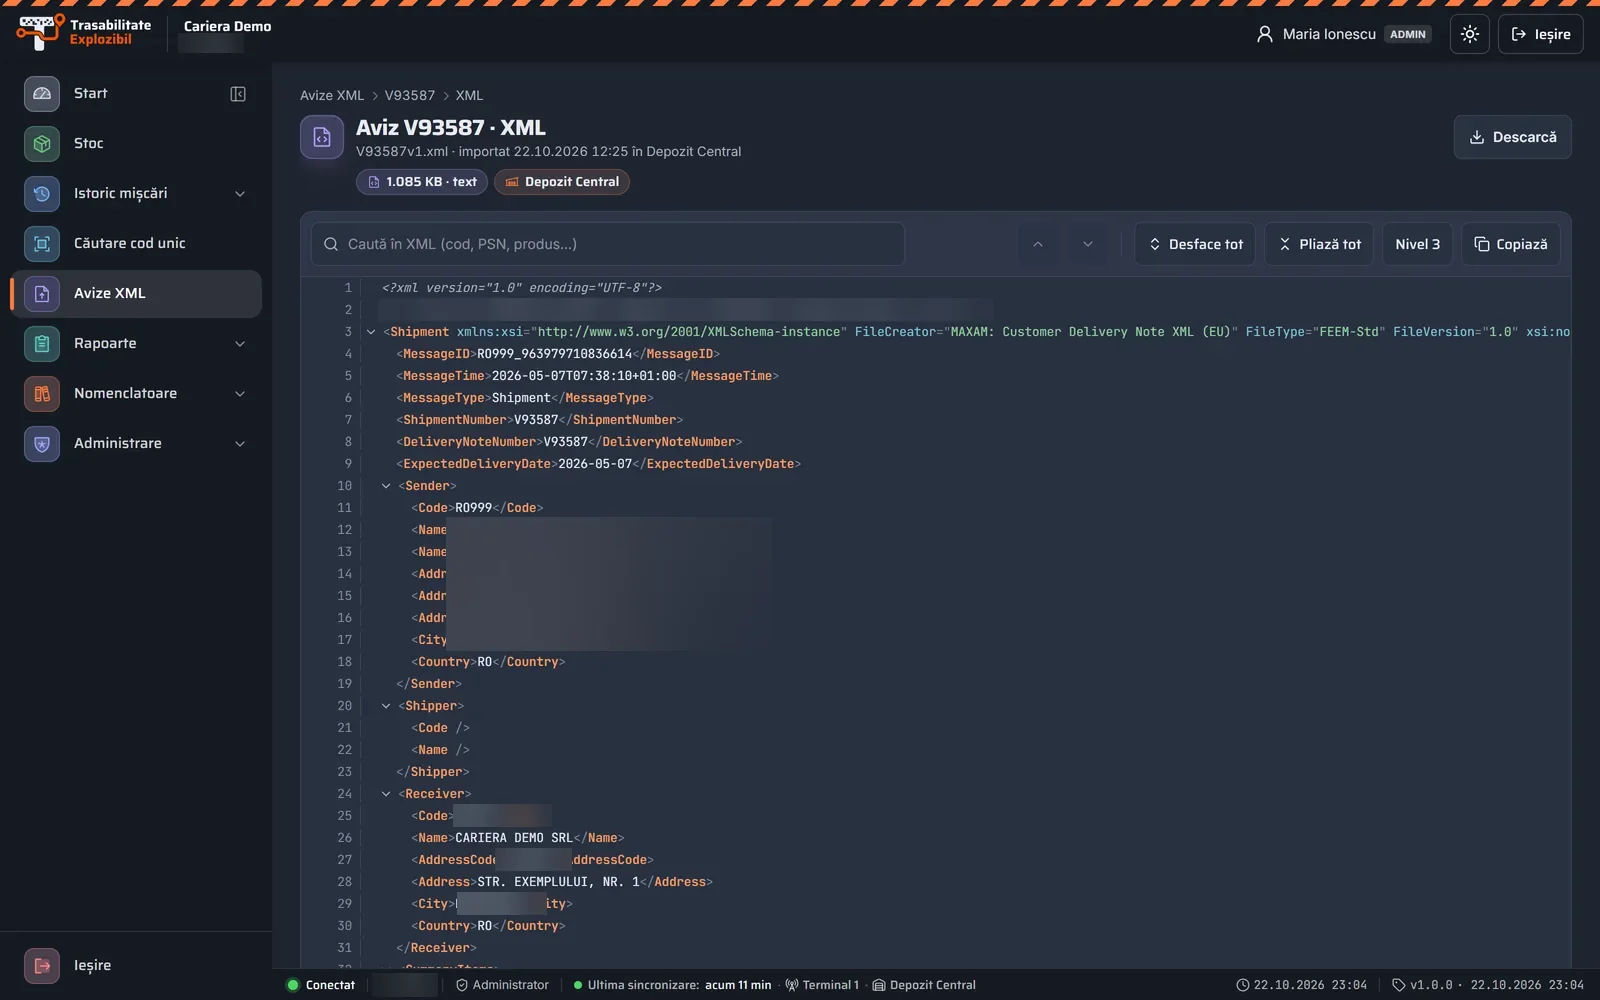Screen dimensions: 1600x1000
Task: Open the Start dashboard icon
Action: point(42,94)
